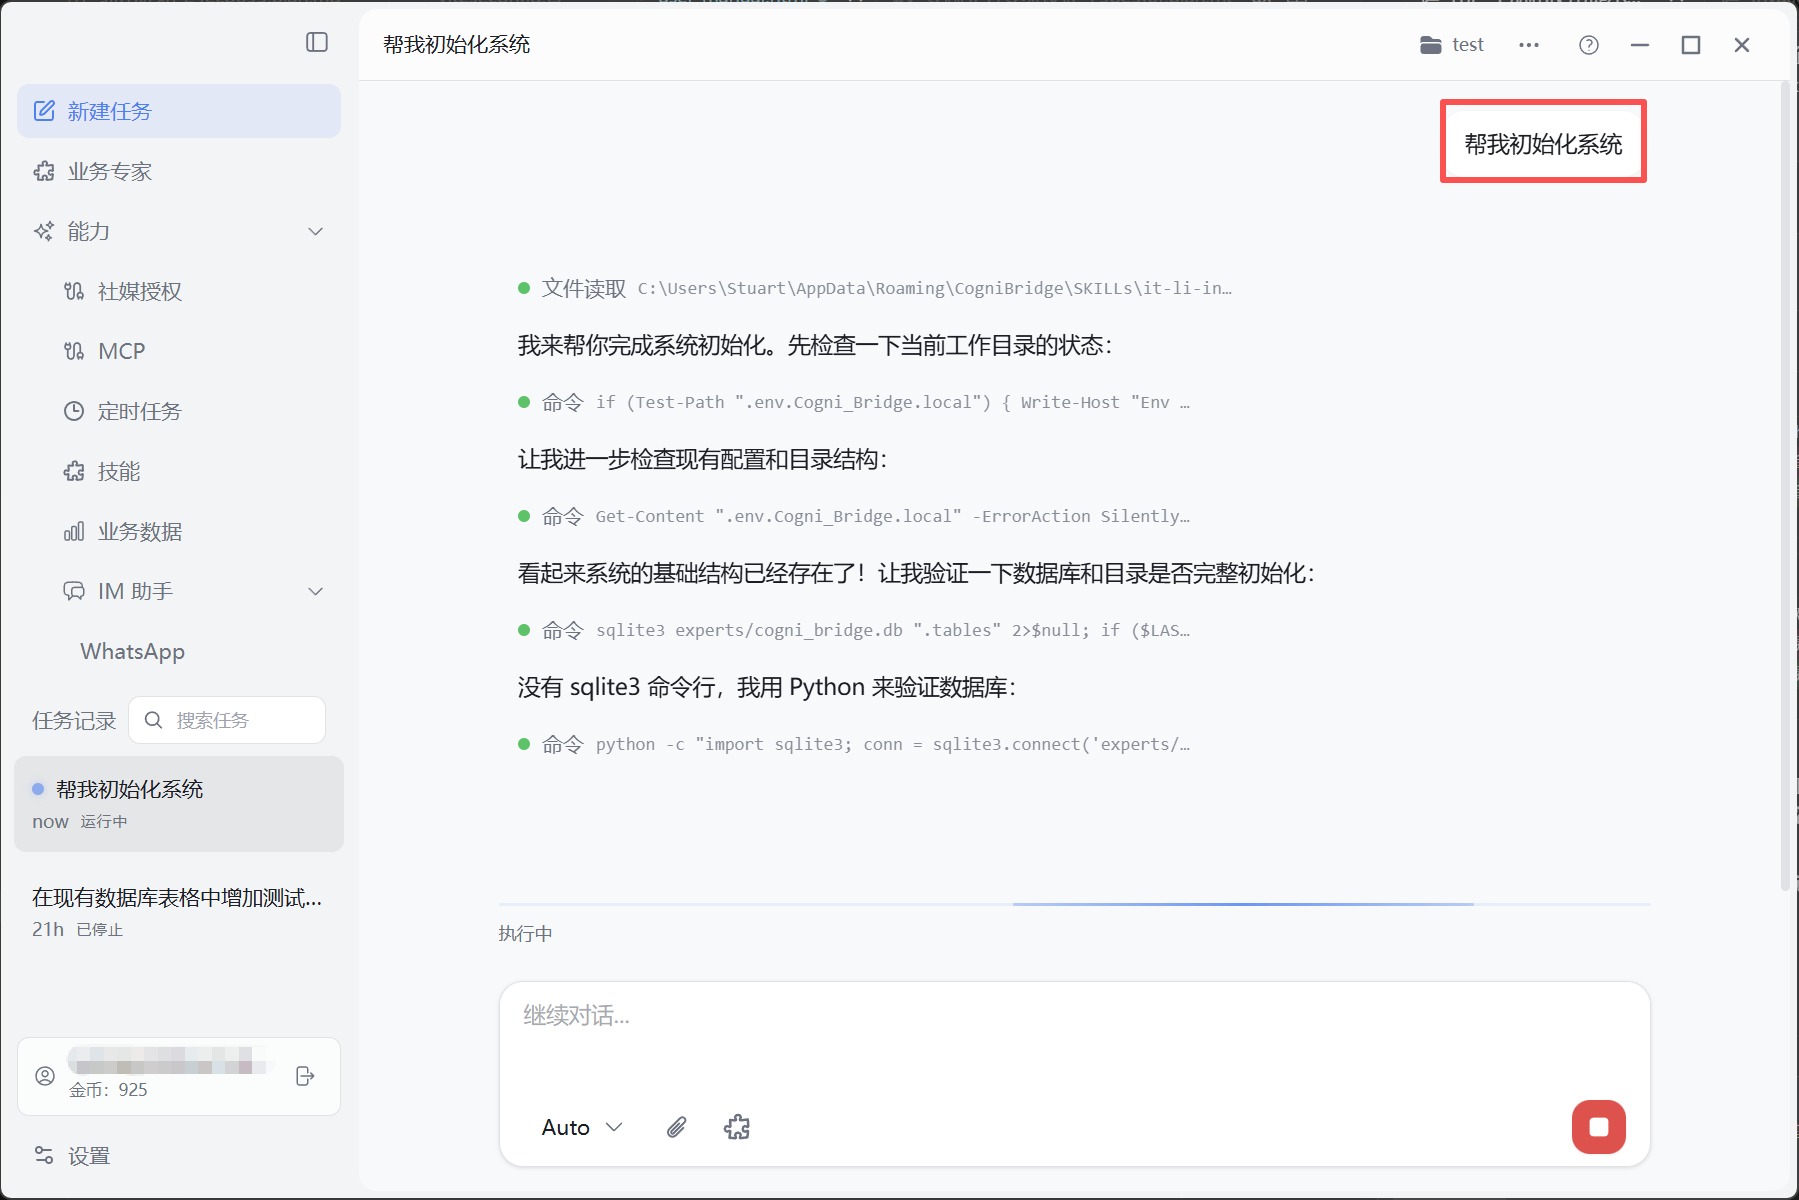Image resolution: width=1799 pixels, height=1200 pixels.
Task: Click the 业务专家 puzzle icon
Action: point(44,171)
